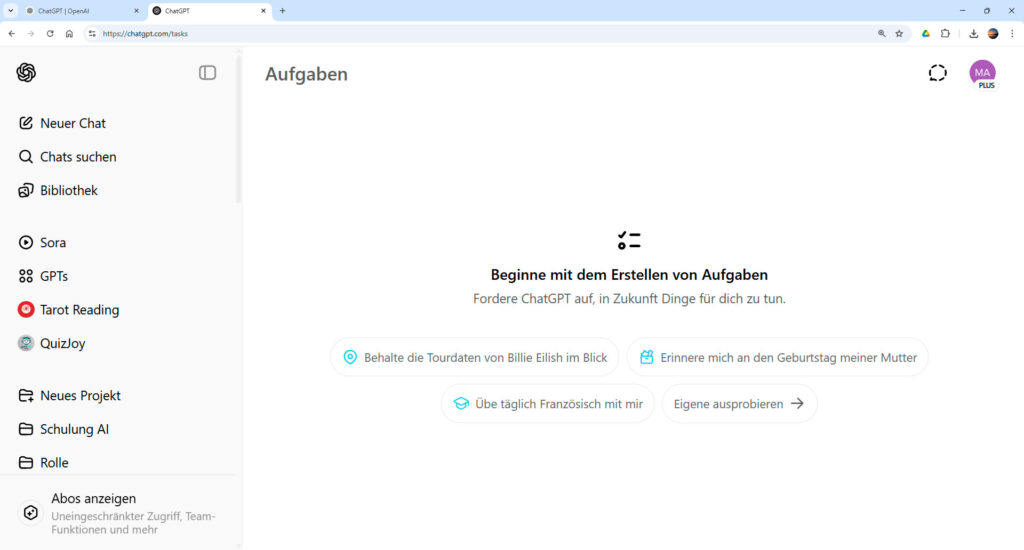Click the PLUS badge under the avatar
This screenshot has height=550, width=1024.
coord(986,86)
